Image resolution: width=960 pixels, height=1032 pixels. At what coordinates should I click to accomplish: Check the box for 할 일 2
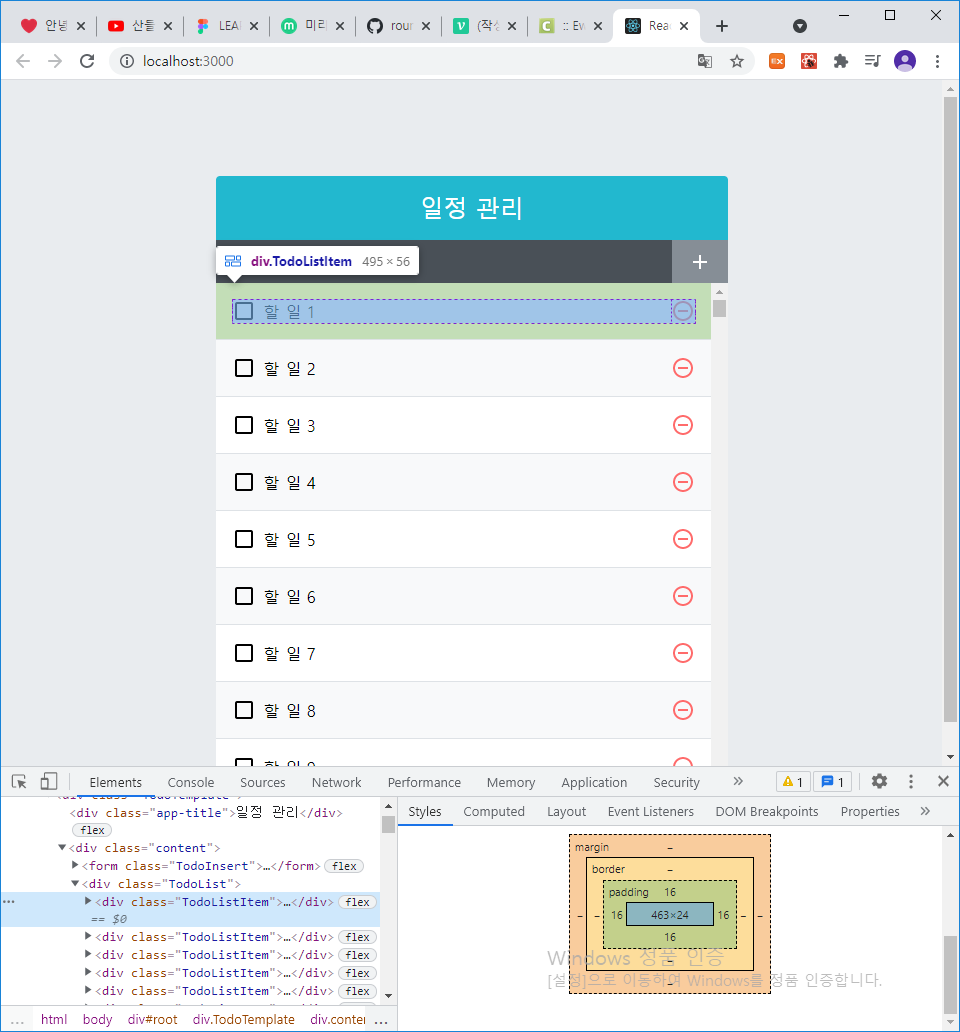tap(244, 368)
